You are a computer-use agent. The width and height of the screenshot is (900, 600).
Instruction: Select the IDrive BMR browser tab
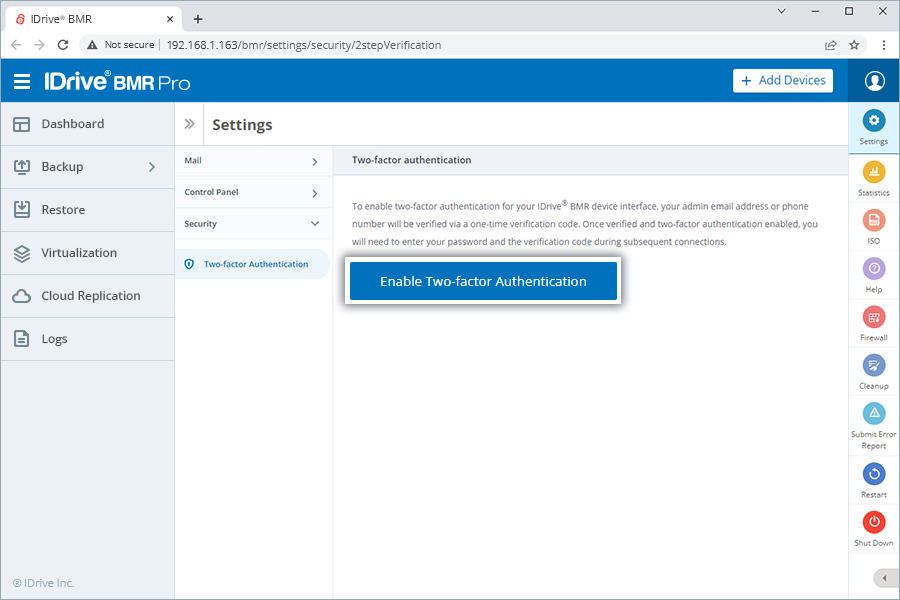coord(94,19)
